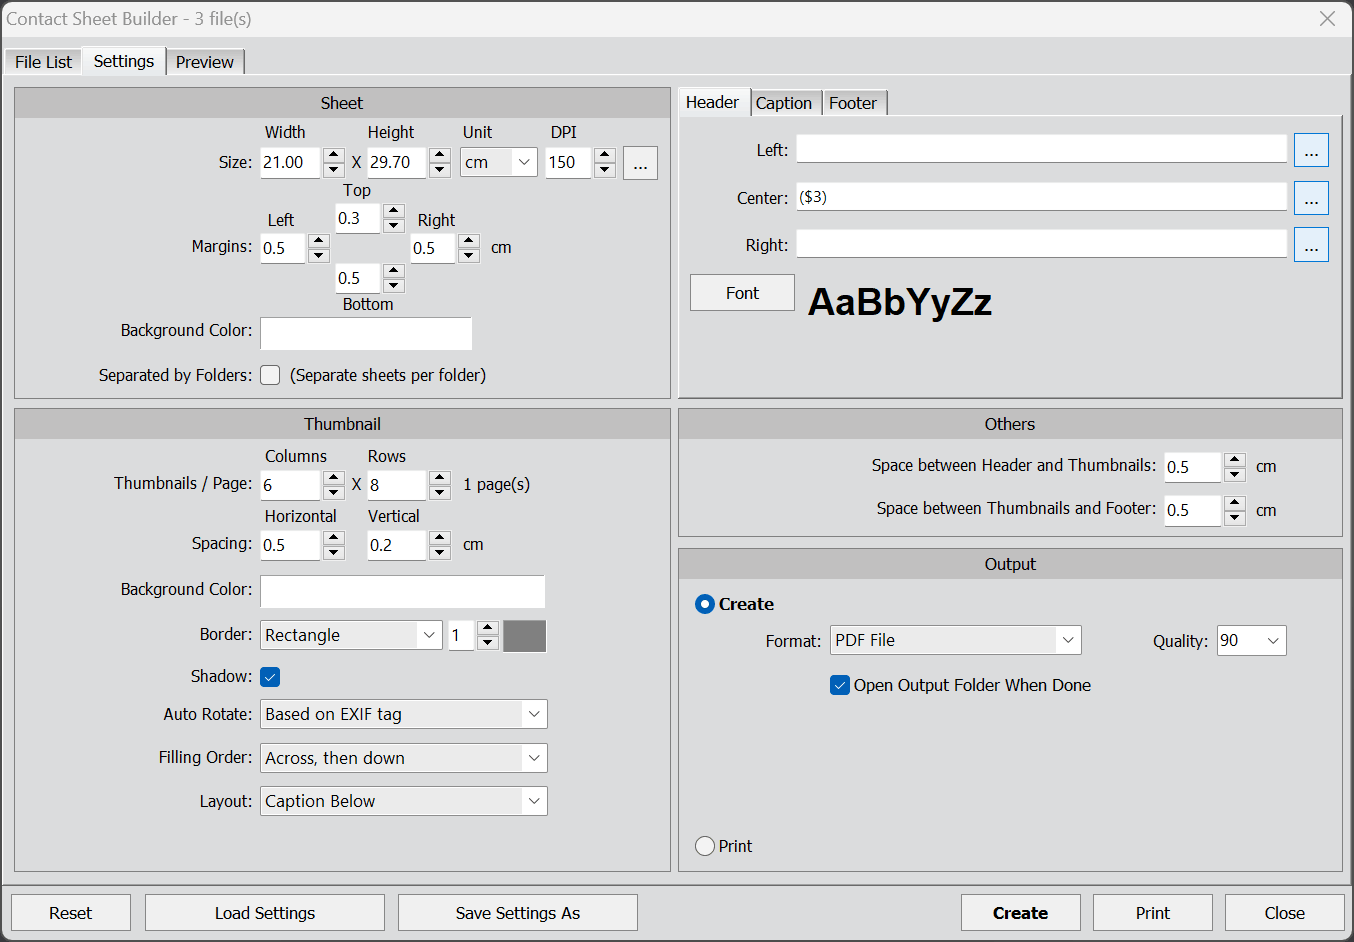Expand the Output Format dropdown
This screenshot has height=942, width=1354.
(955, 640)
